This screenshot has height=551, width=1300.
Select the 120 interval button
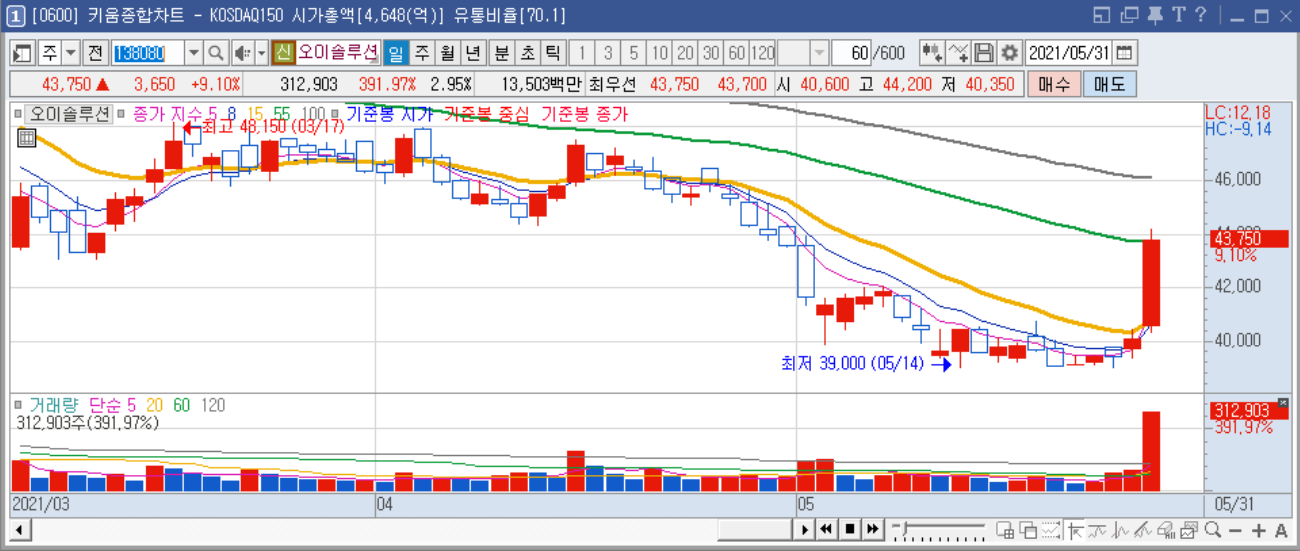click(x=762, y=53)
